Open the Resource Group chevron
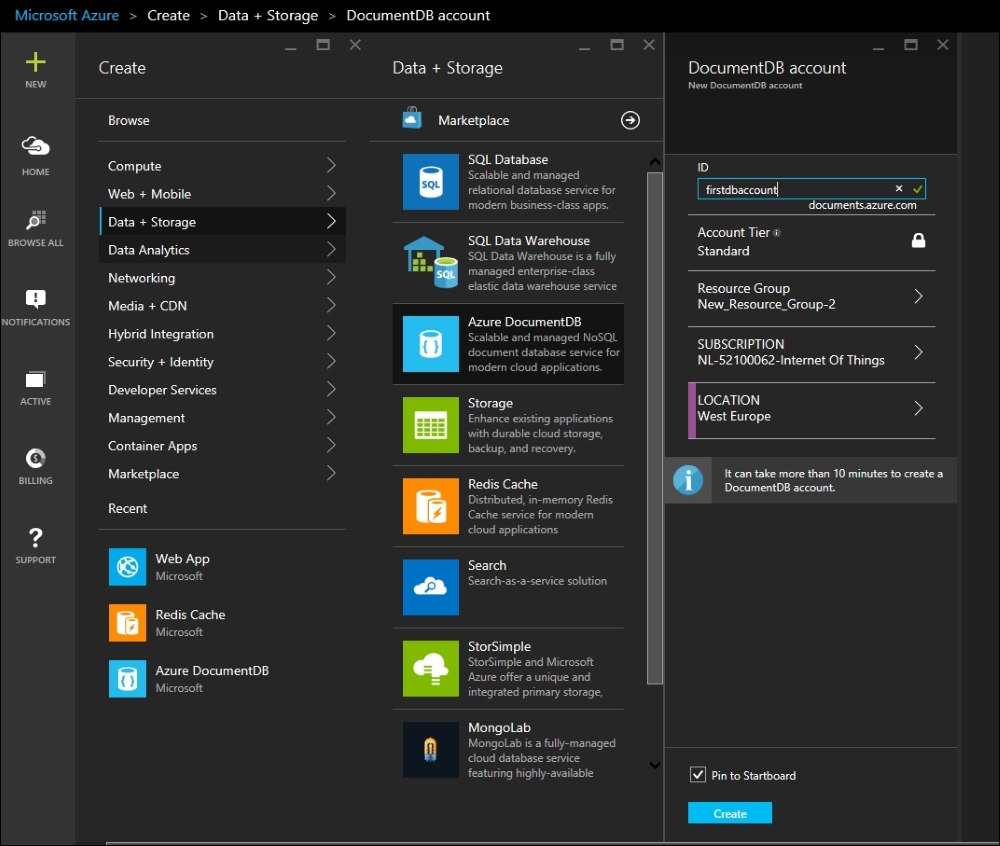 (x=918, y=296)
